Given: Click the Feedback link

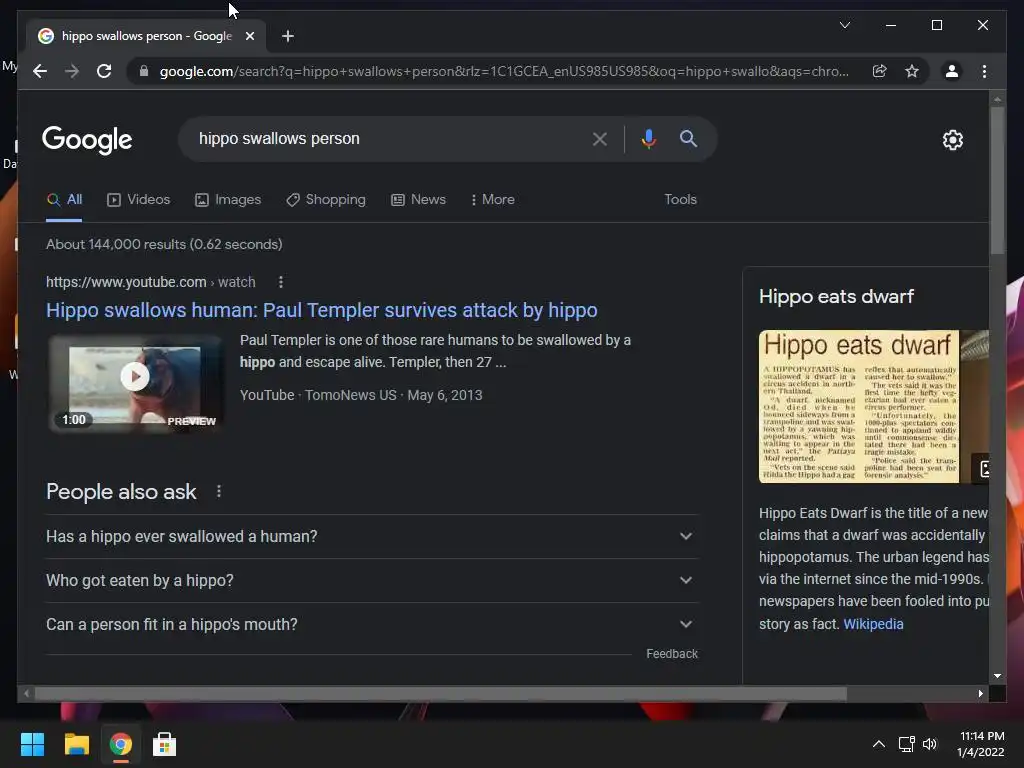Looking at the screenshot, I should tap(672, 654).
